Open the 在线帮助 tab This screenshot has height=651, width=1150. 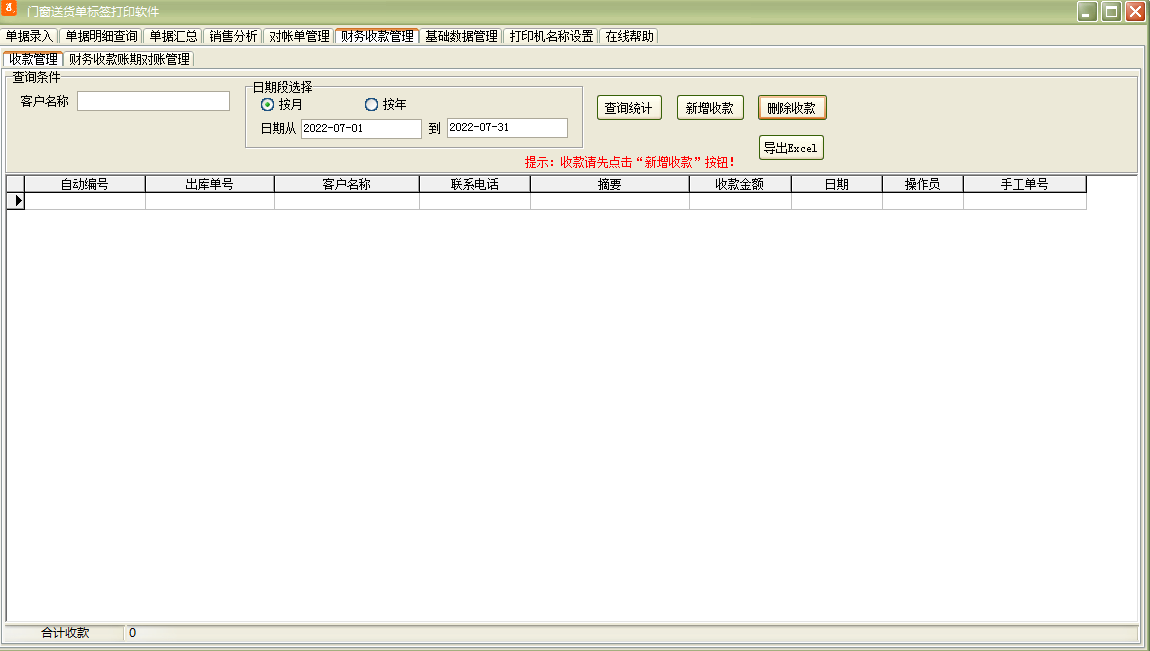pyautogui.click(x=629, y=36)
